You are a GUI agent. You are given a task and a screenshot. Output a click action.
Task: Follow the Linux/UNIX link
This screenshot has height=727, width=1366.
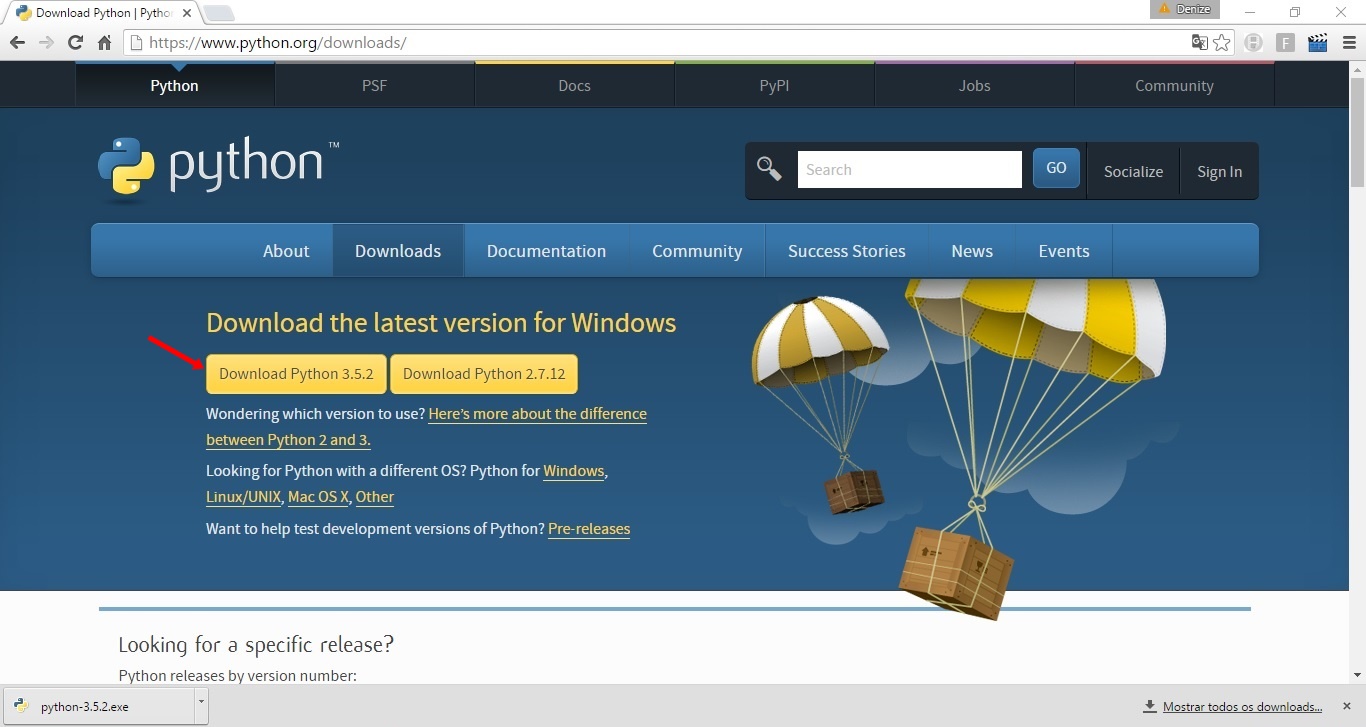(x=244, y=497)
